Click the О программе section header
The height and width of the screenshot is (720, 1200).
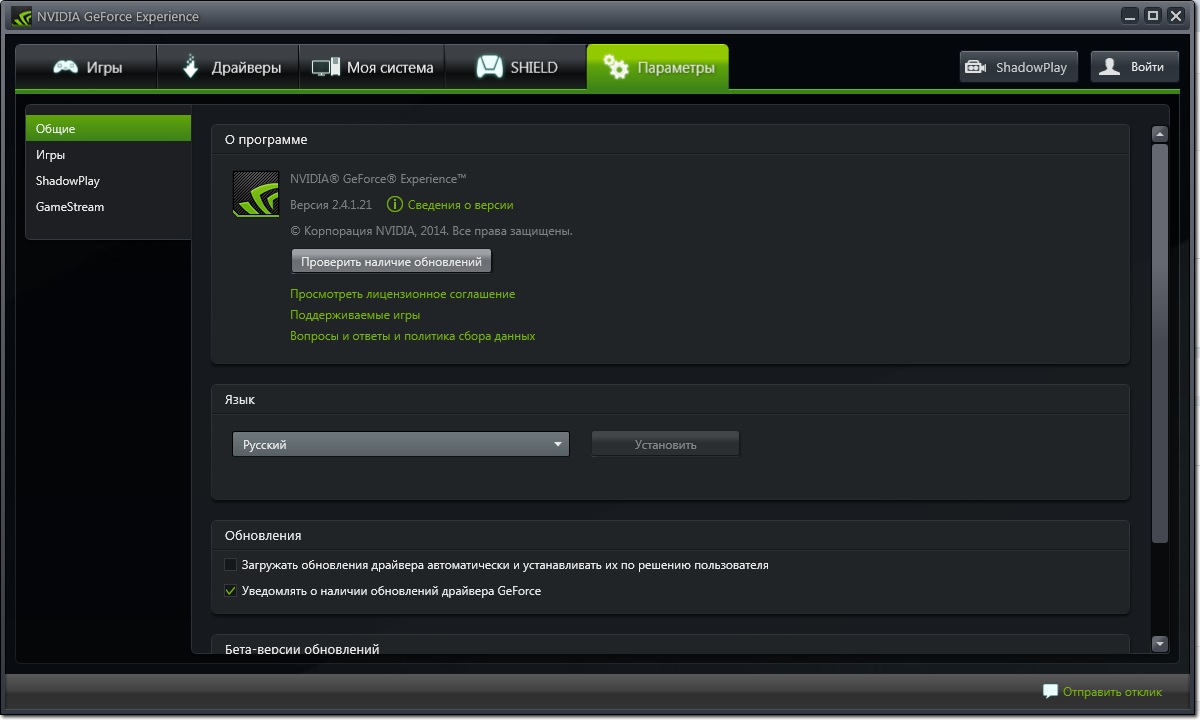click(266, 140)
